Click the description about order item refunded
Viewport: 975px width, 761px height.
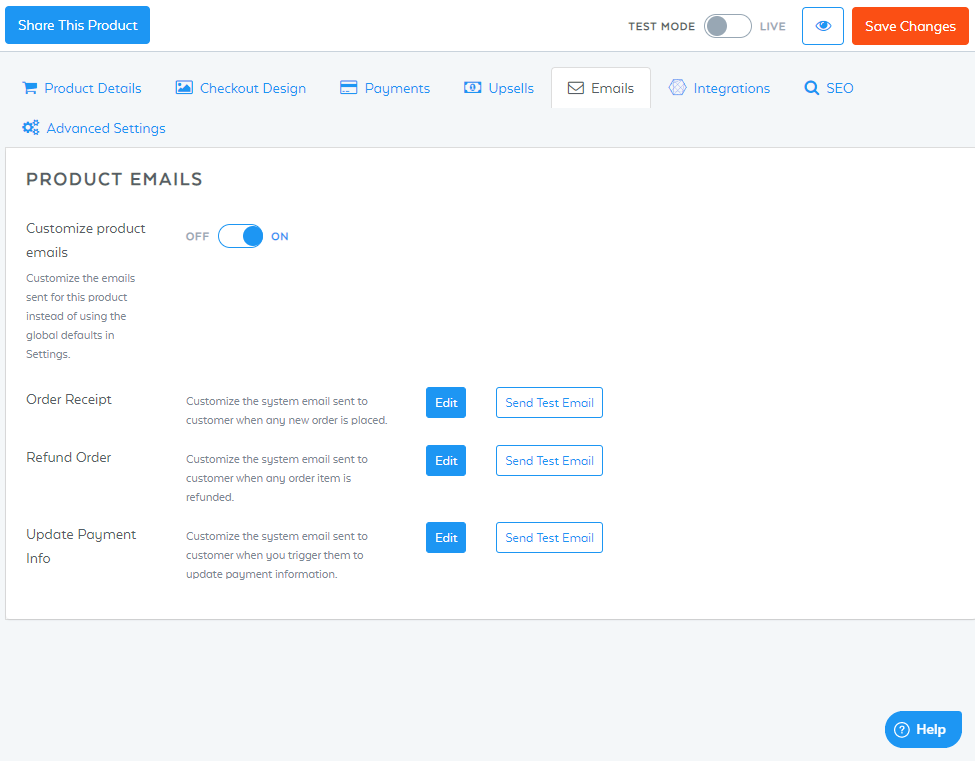point(277,478)
